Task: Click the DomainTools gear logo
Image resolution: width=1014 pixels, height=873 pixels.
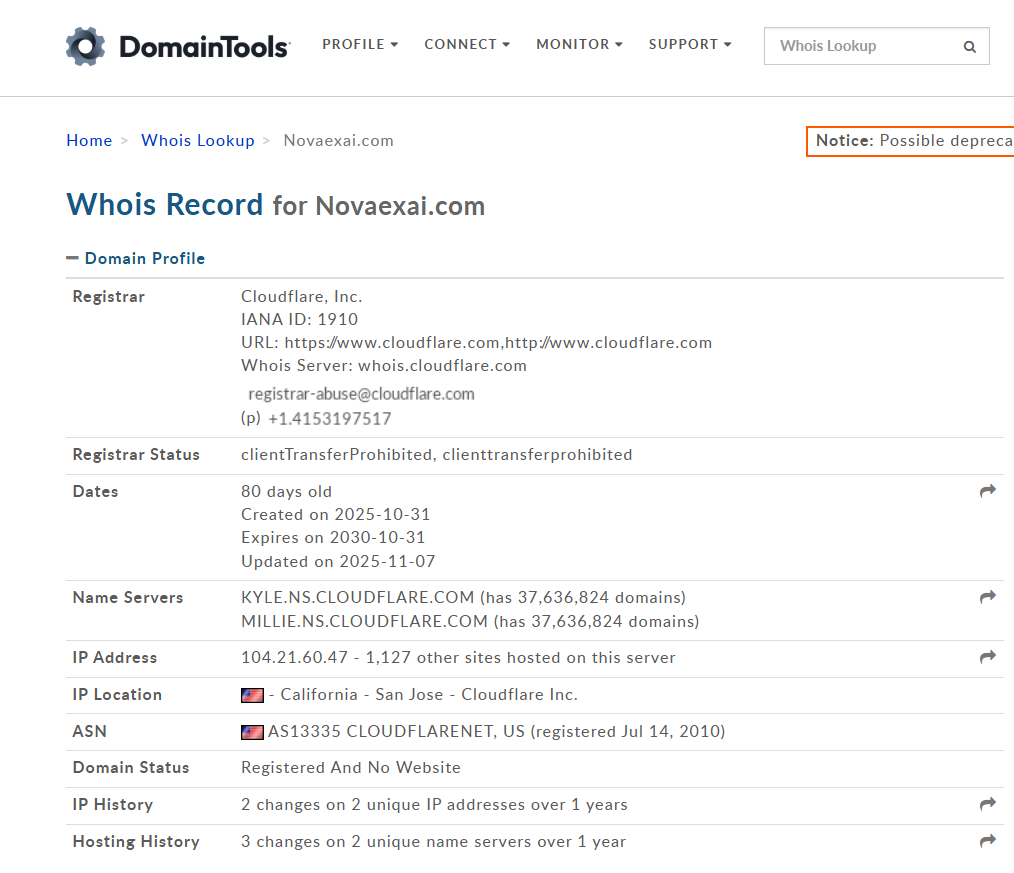Action: (85, 46)
